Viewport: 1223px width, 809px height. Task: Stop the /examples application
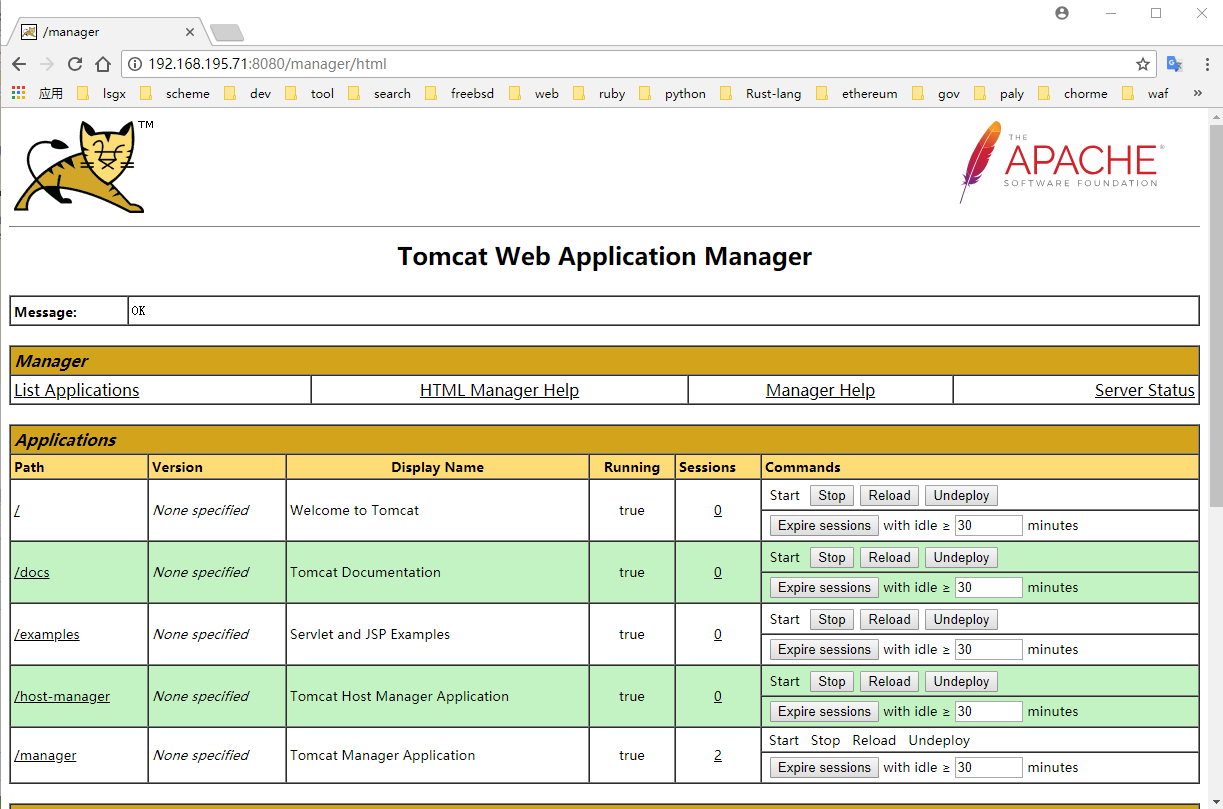pyautogui.click(x=832, y=619)
